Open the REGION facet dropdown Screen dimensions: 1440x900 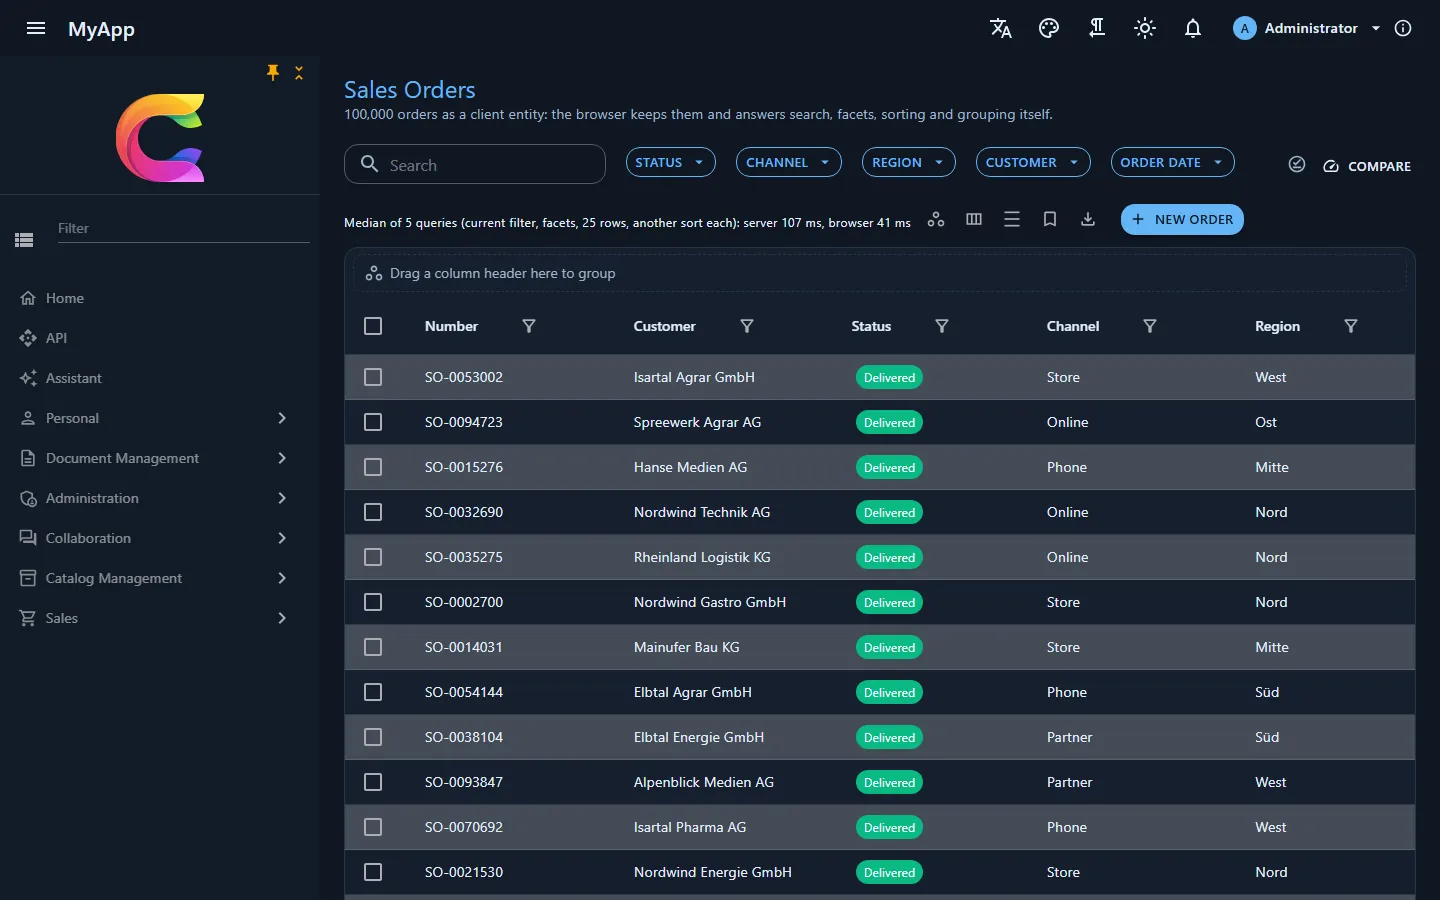coord(908,162)
